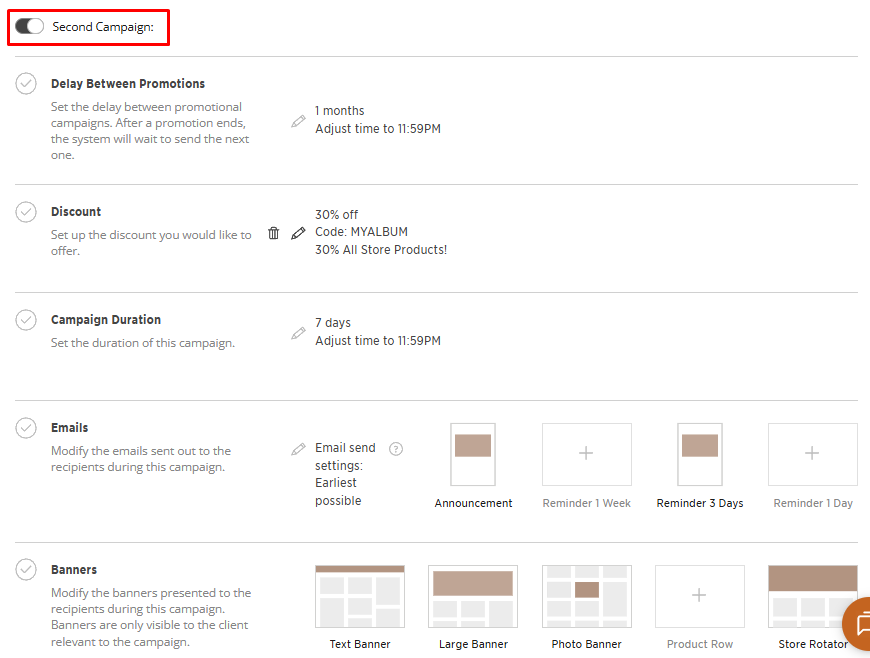Click the Discount section checkmark

(x=27, y=212)
